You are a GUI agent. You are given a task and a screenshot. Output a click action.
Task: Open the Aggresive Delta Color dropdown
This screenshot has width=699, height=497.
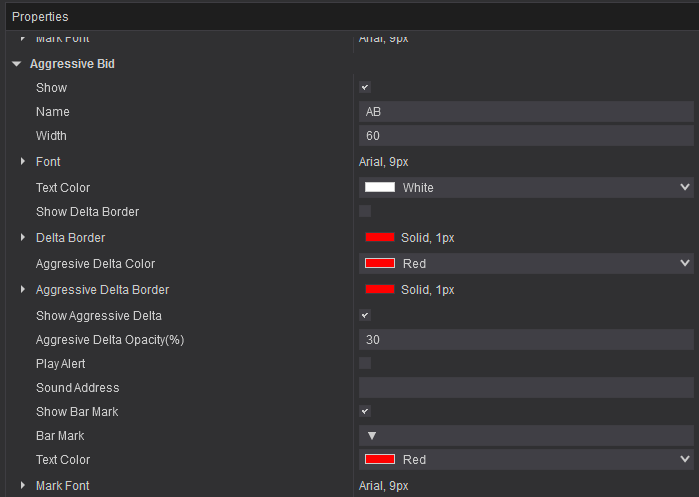pyautogui.click(x=684, y=263)
